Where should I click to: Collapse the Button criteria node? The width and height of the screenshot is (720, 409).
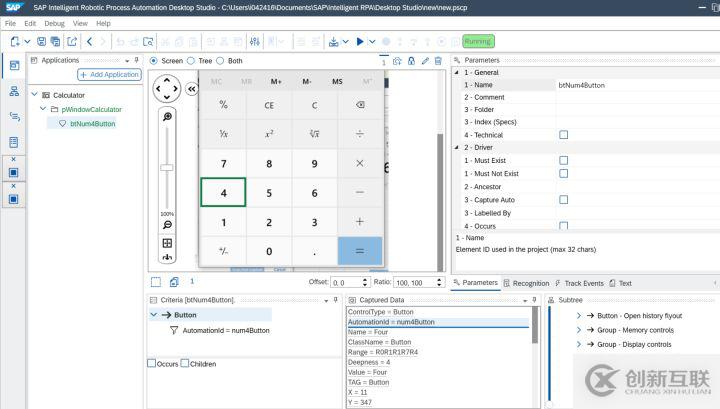coord(154,315)
